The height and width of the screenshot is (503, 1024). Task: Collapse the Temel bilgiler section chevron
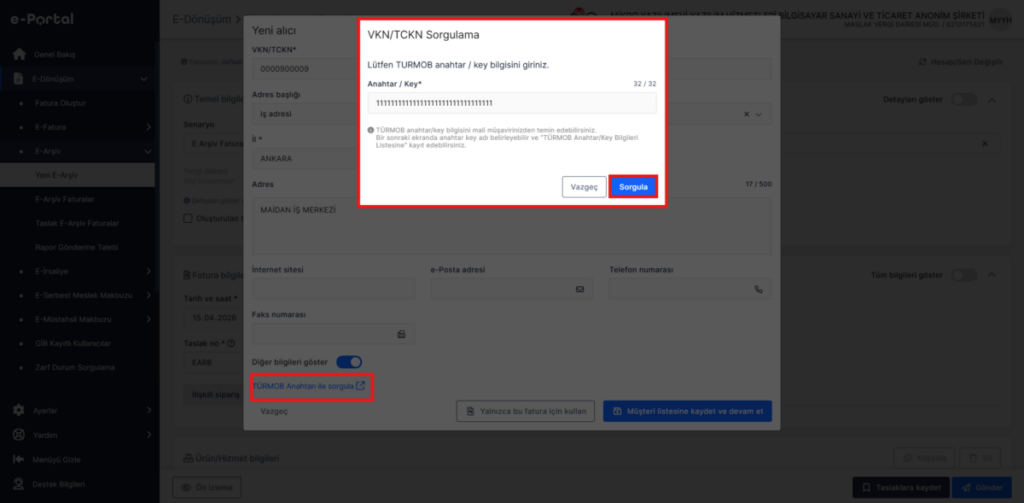992,100
